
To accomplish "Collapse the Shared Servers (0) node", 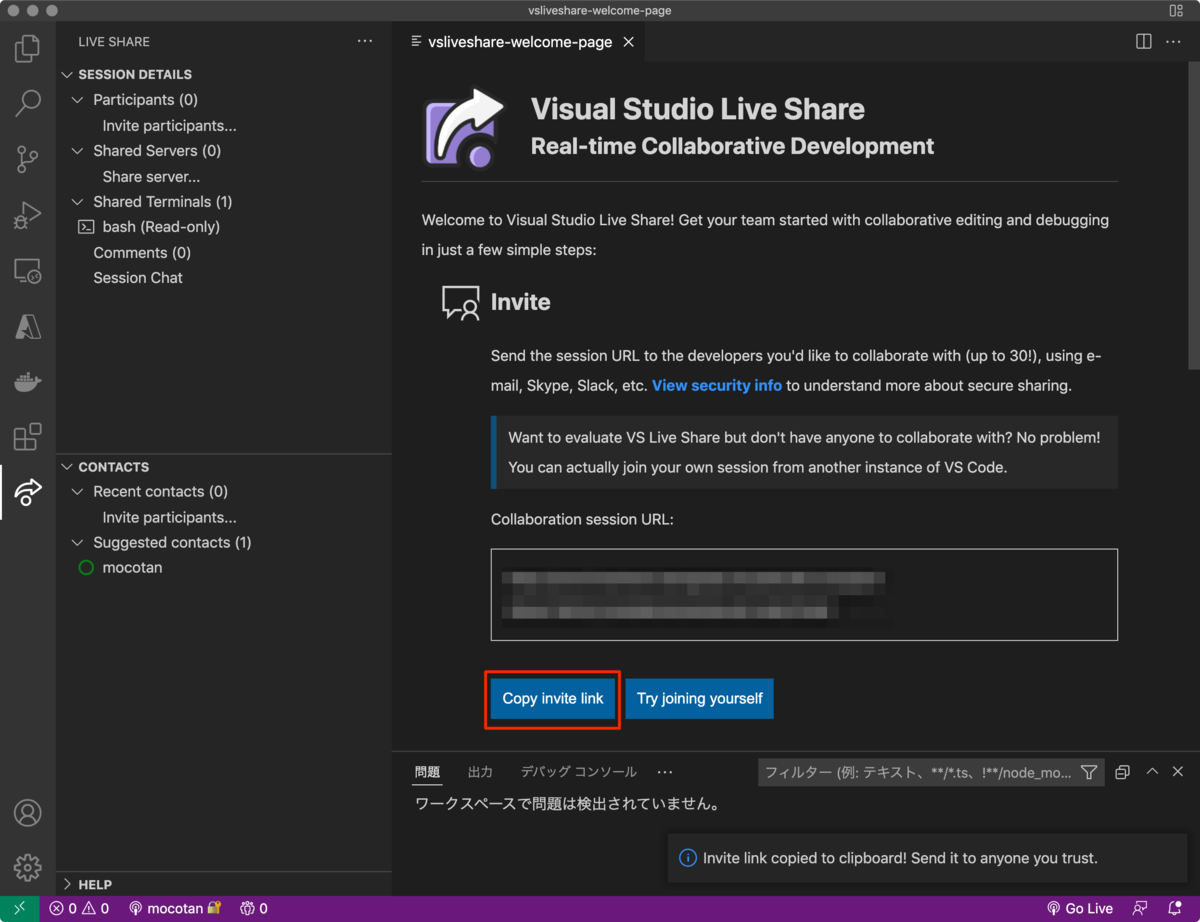I will tap(78, 151).
